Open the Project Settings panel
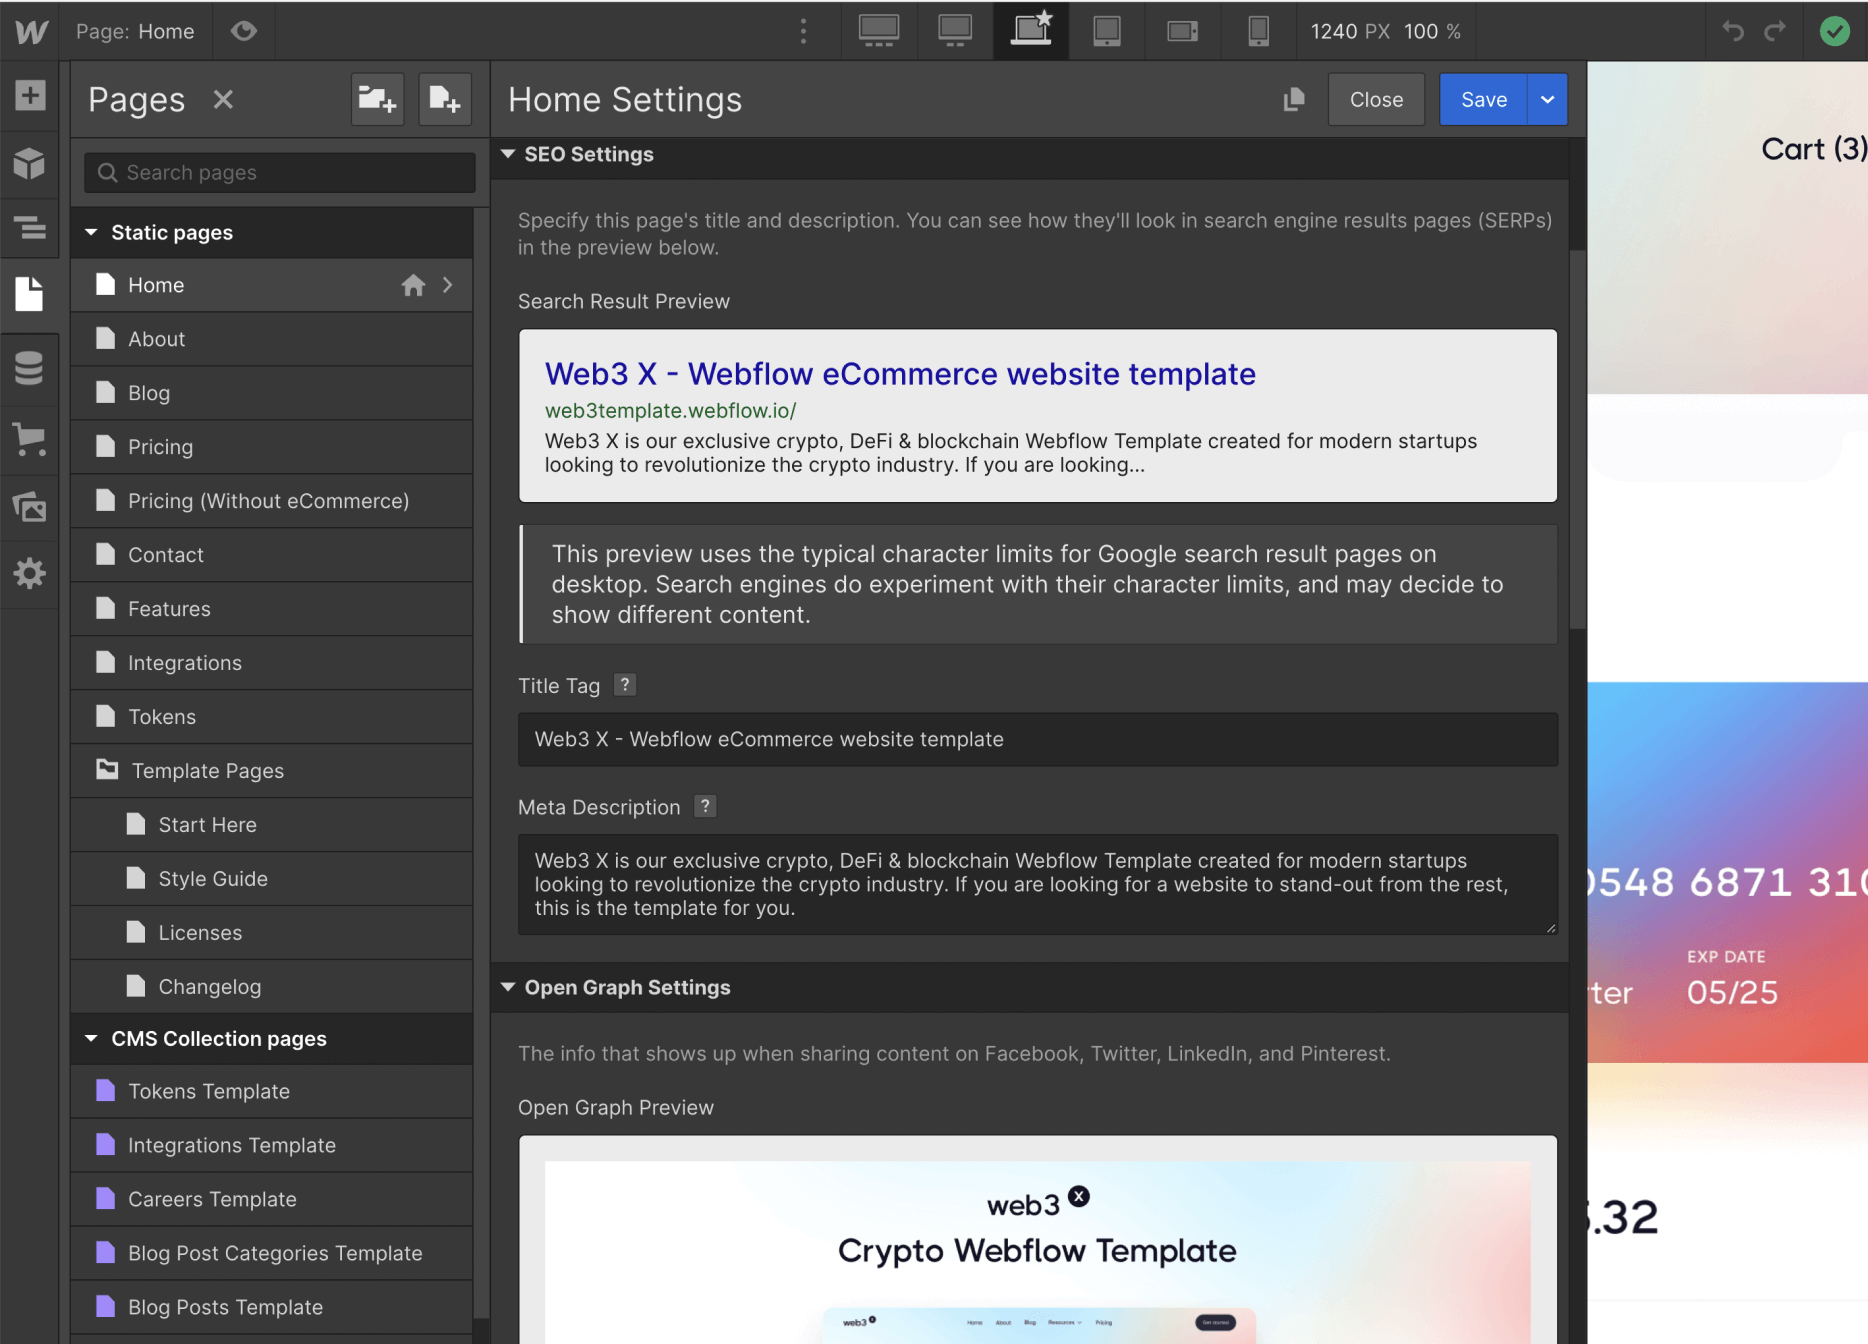Viewport: 1868px width, 1344px height. point(30,573)
